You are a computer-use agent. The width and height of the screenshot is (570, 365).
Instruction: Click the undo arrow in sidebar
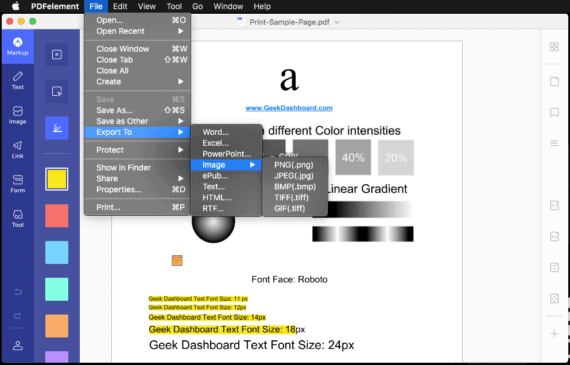pos(18,292)
